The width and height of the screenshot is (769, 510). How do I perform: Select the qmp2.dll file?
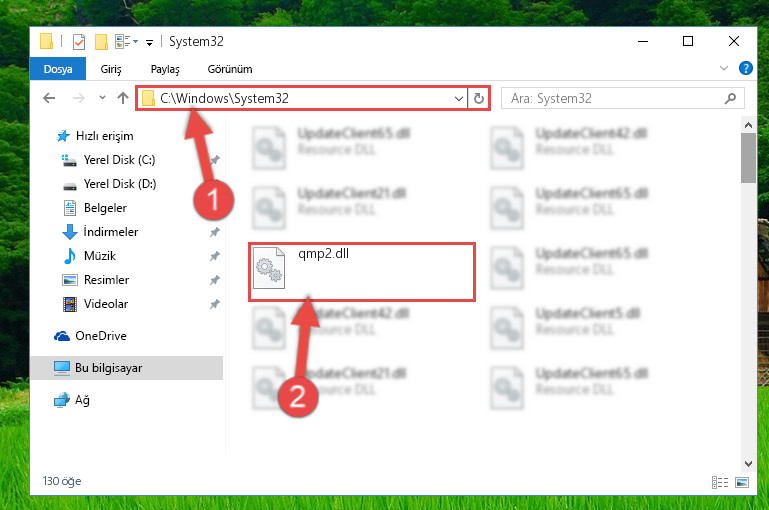tap(362, 271)
